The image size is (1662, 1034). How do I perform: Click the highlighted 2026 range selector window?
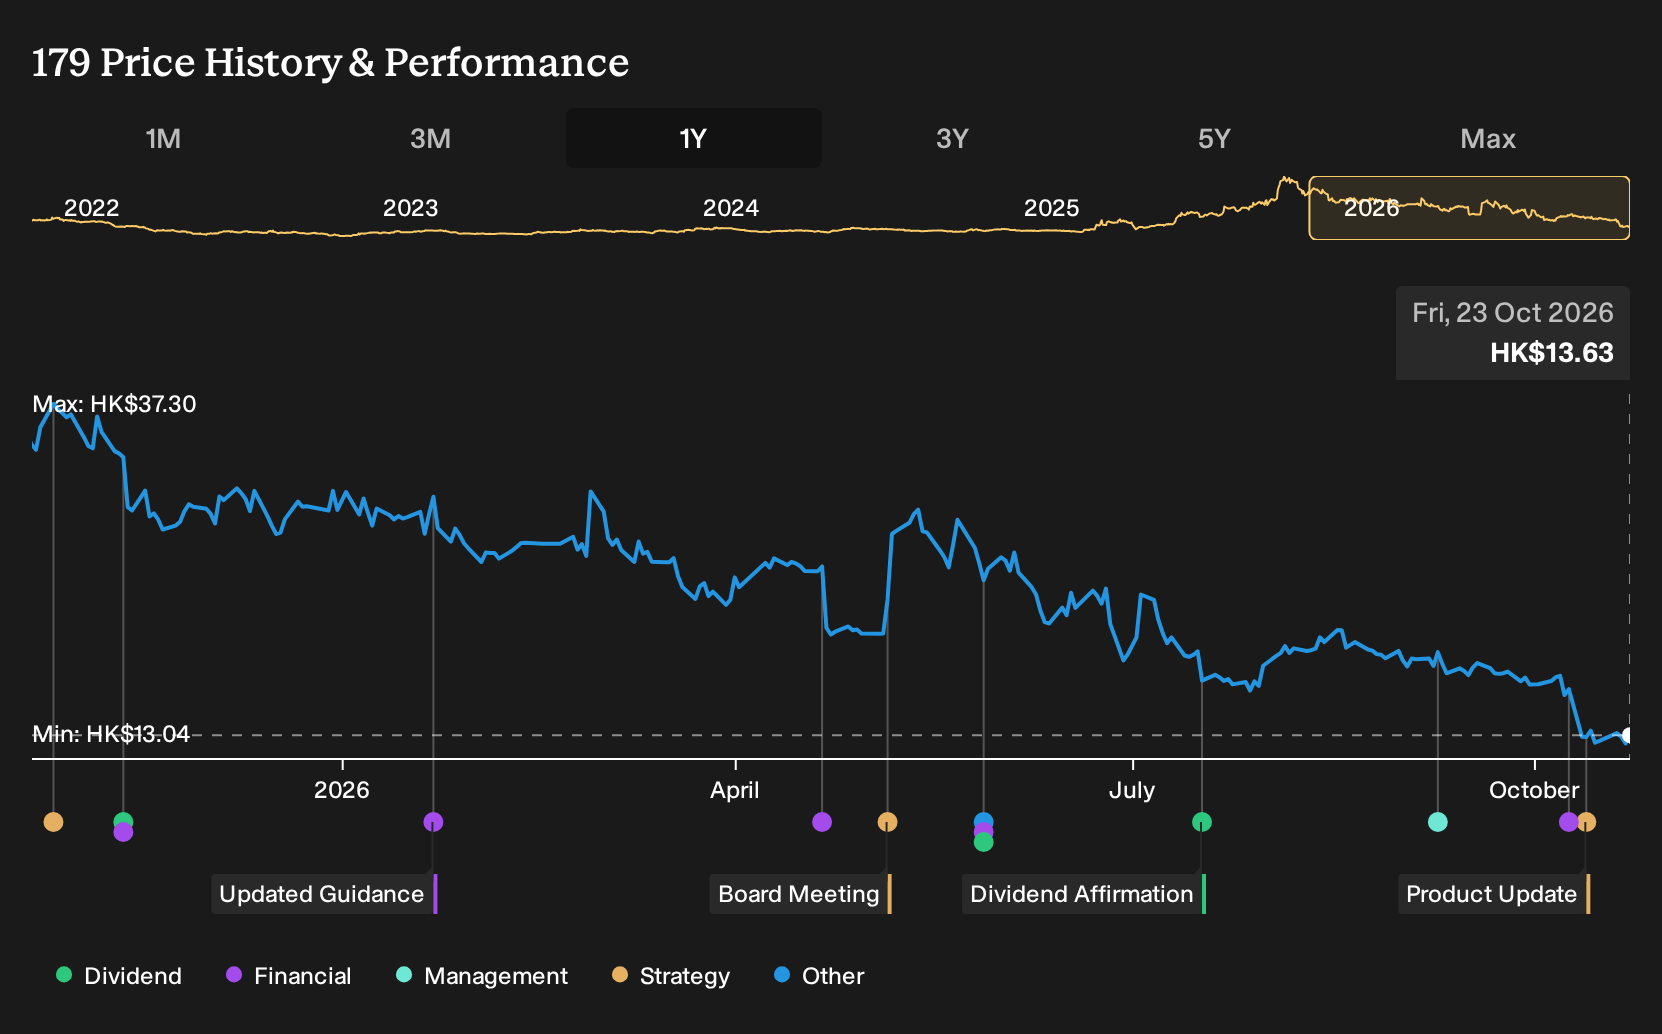1469,208
